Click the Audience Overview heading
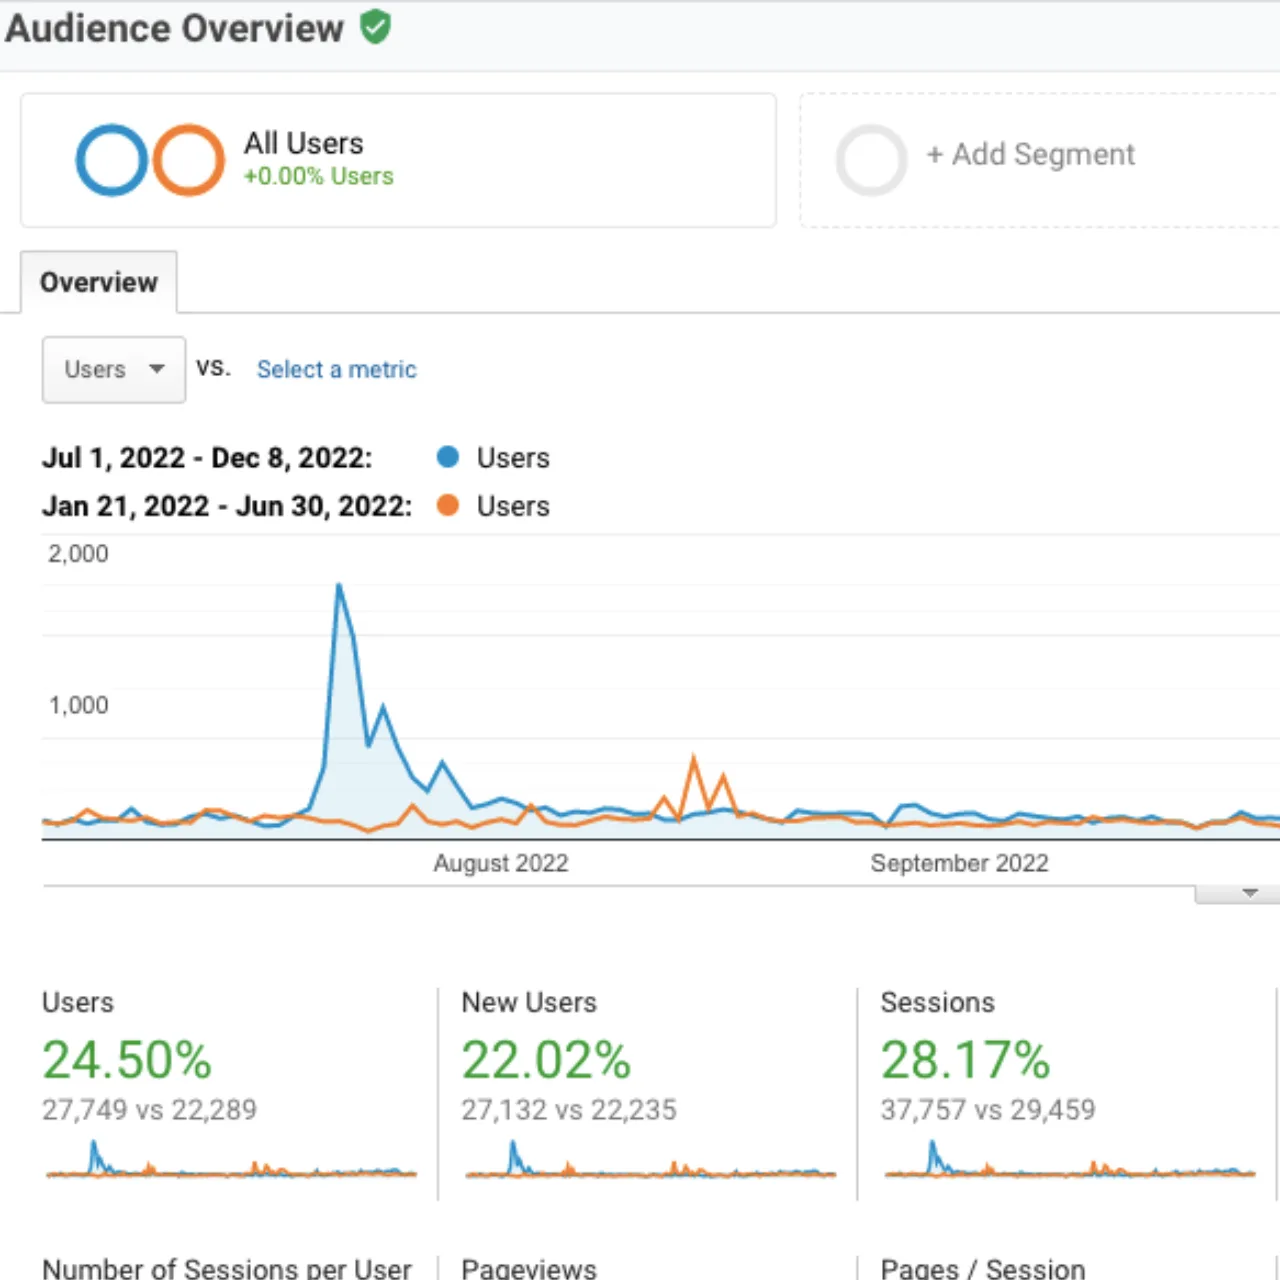The image size is (1280, 1280). tap(175, 28)
